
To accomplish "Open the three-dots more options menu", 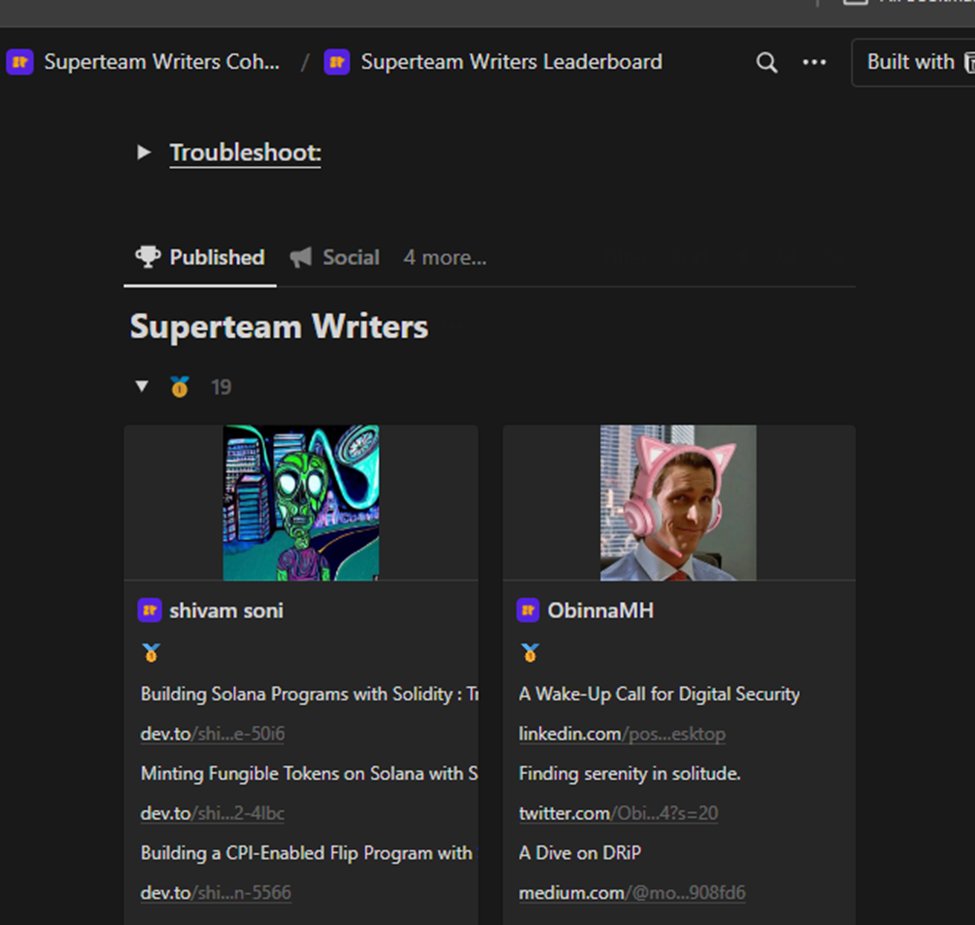I will (814, 62).
